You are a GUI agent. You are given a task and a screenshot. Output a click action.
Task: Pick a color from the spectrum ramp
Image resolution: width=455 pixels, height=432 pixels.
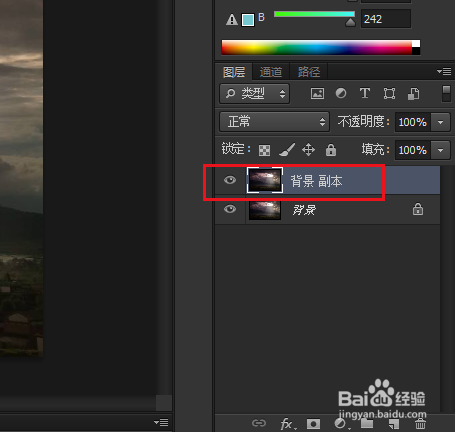pos(317,47)
